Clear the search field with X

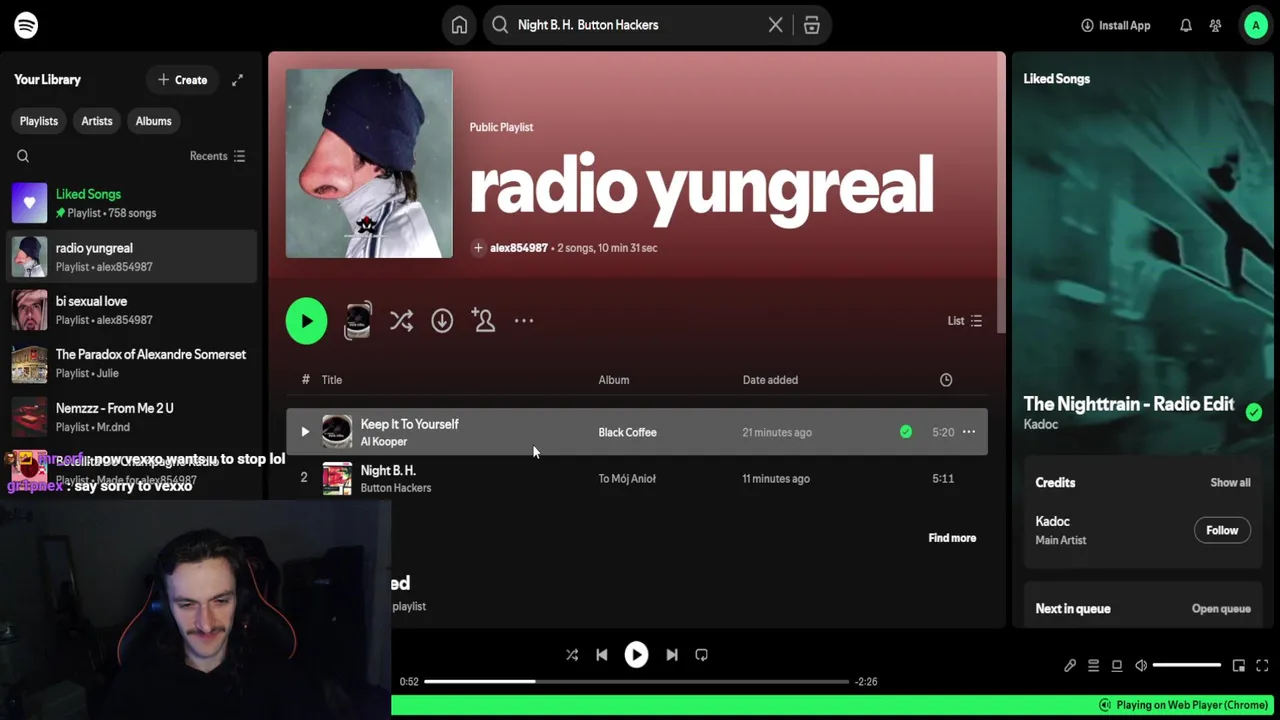775,25
